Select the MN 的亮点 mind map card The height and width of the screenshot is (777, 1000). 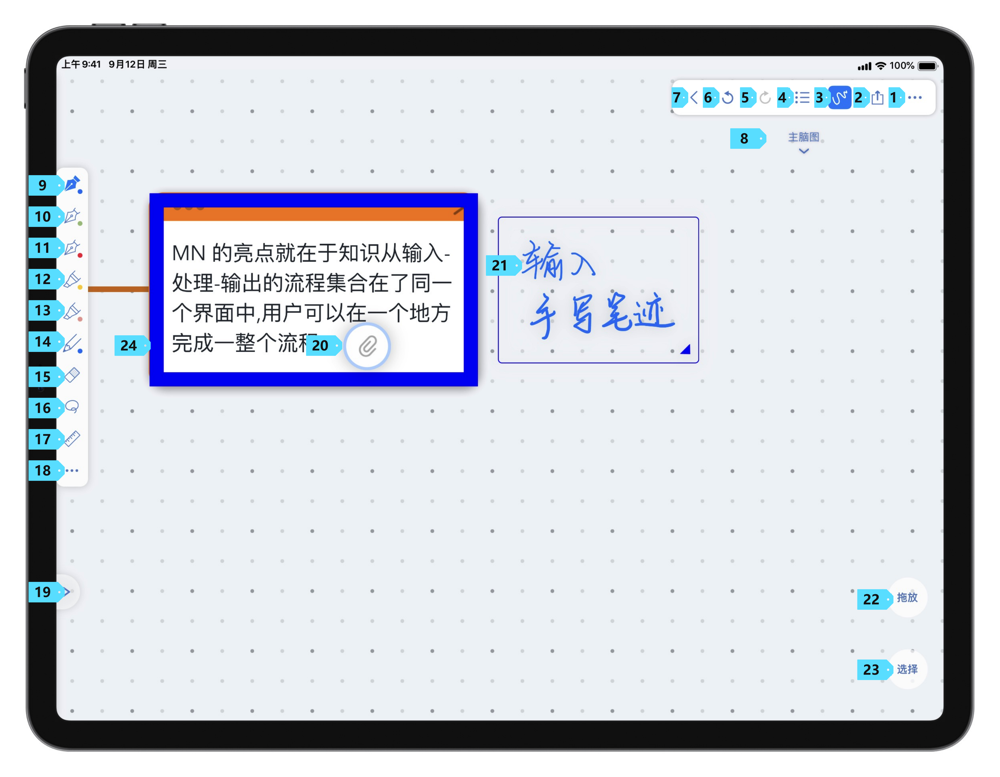tap(314, 290)
